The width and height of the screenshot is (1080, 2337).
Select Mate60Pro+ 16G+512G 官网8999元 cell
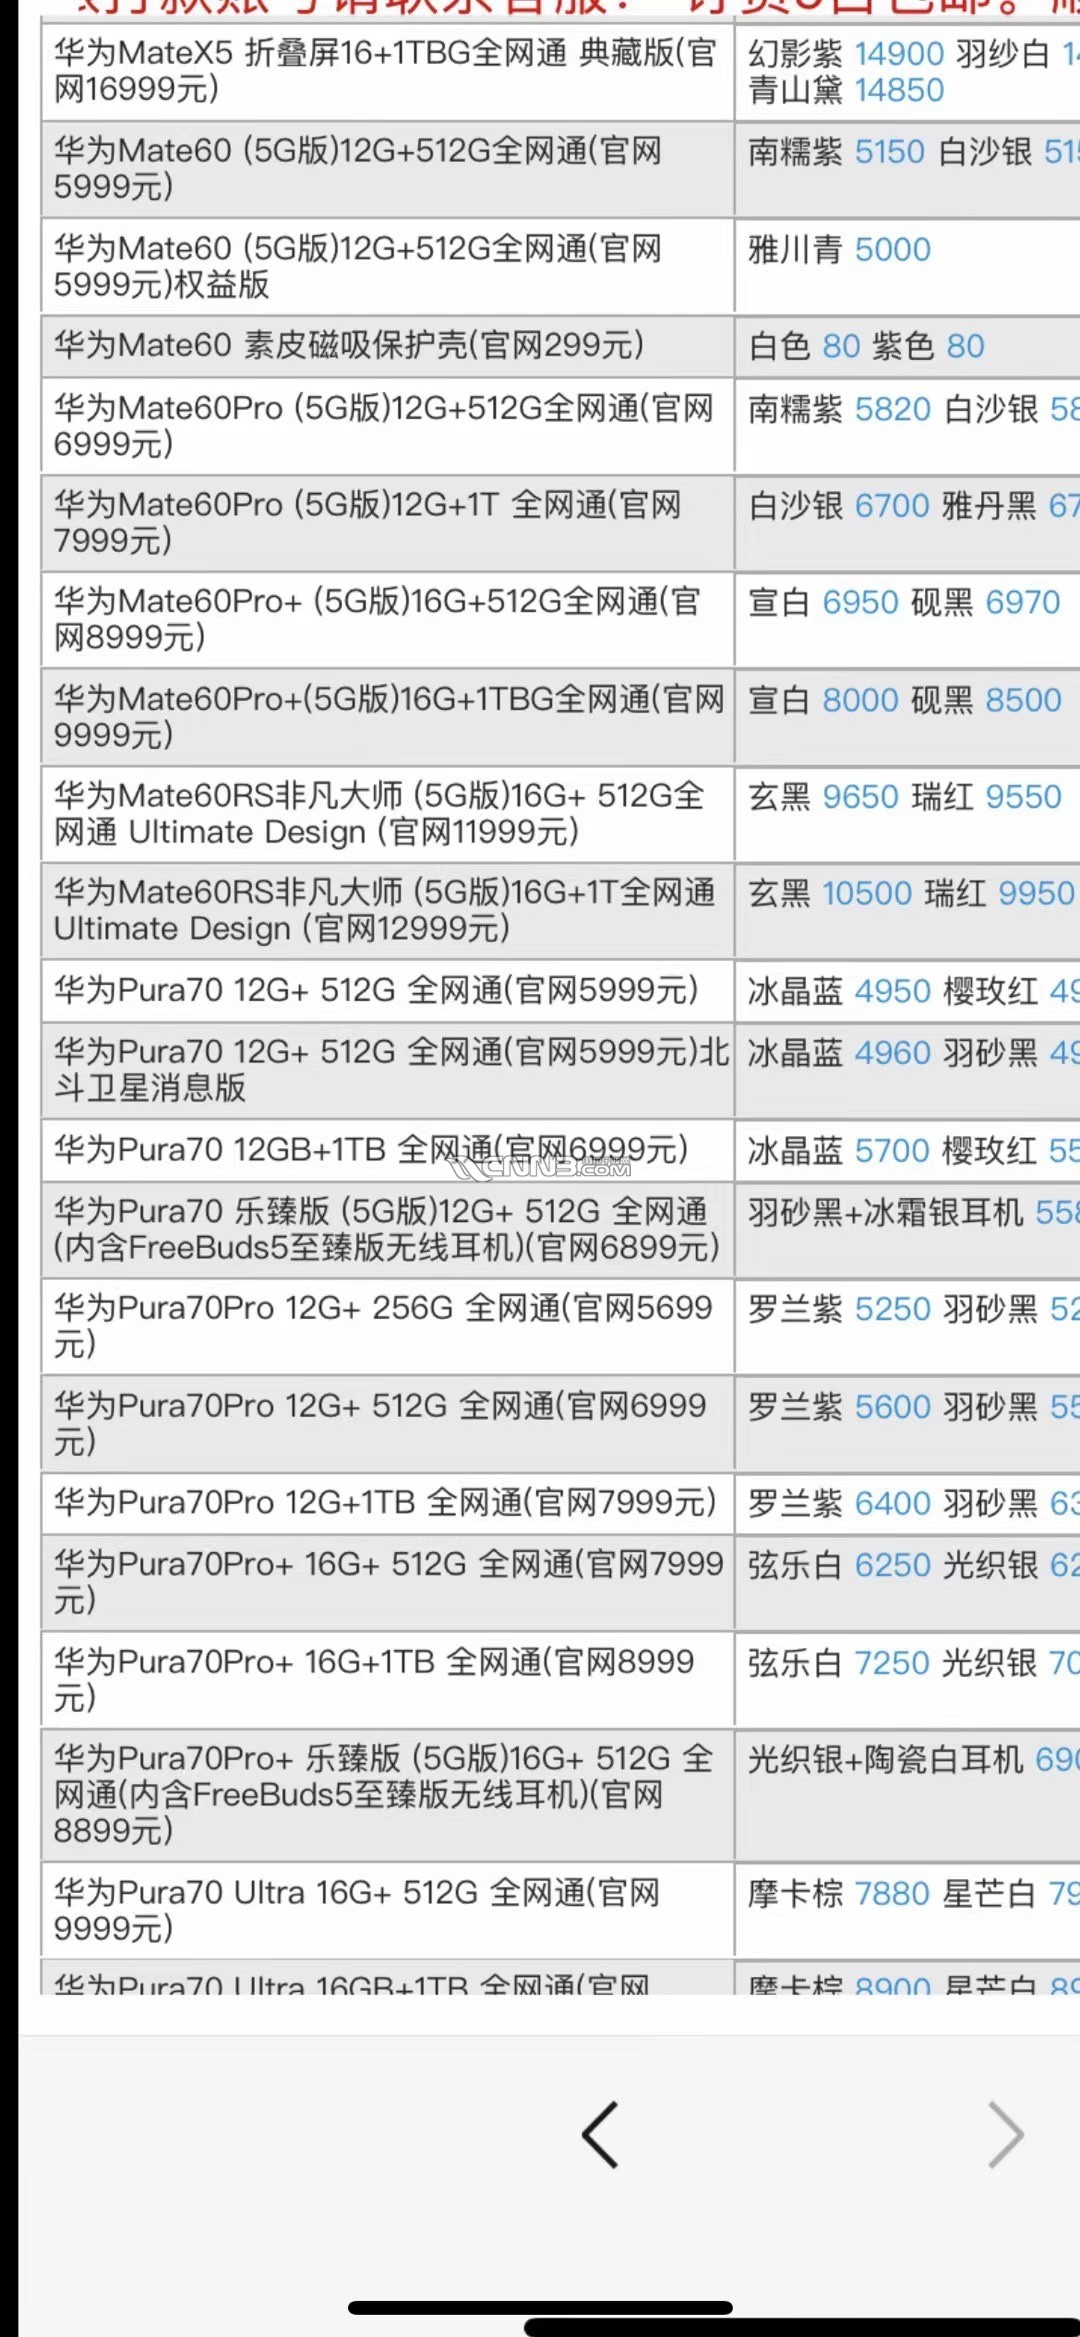[388, 619]
